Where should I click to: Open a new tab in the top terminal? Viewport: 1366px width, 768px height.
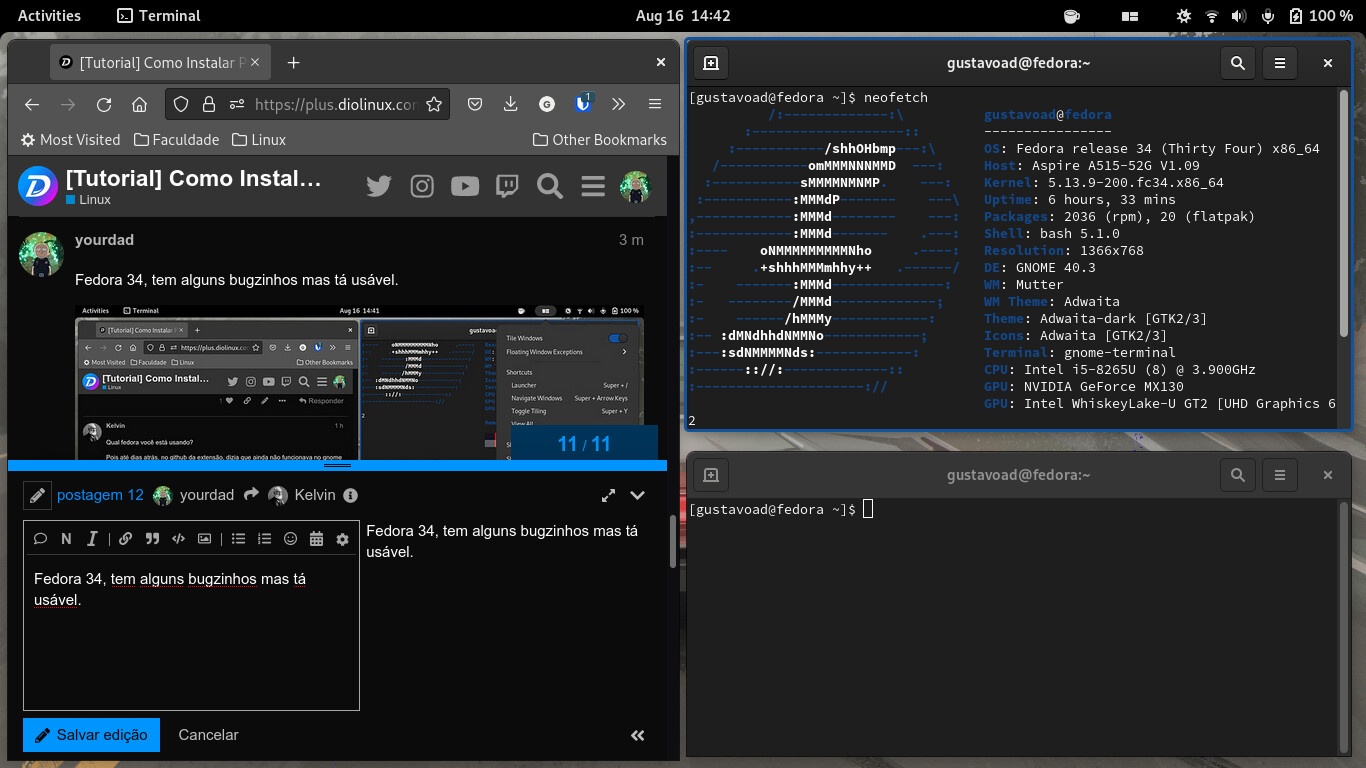point(710,62)
